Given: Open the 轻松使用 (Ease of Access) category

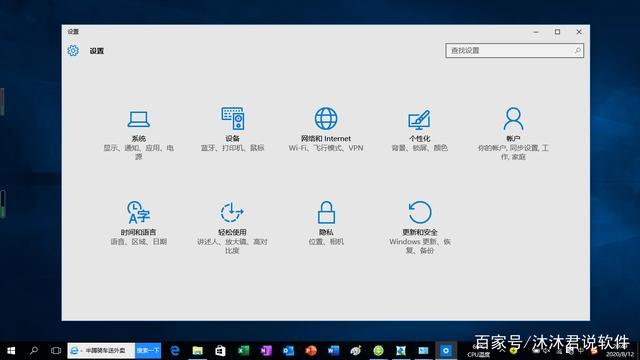Looking at the screenshot, I should tap(232, 228).
